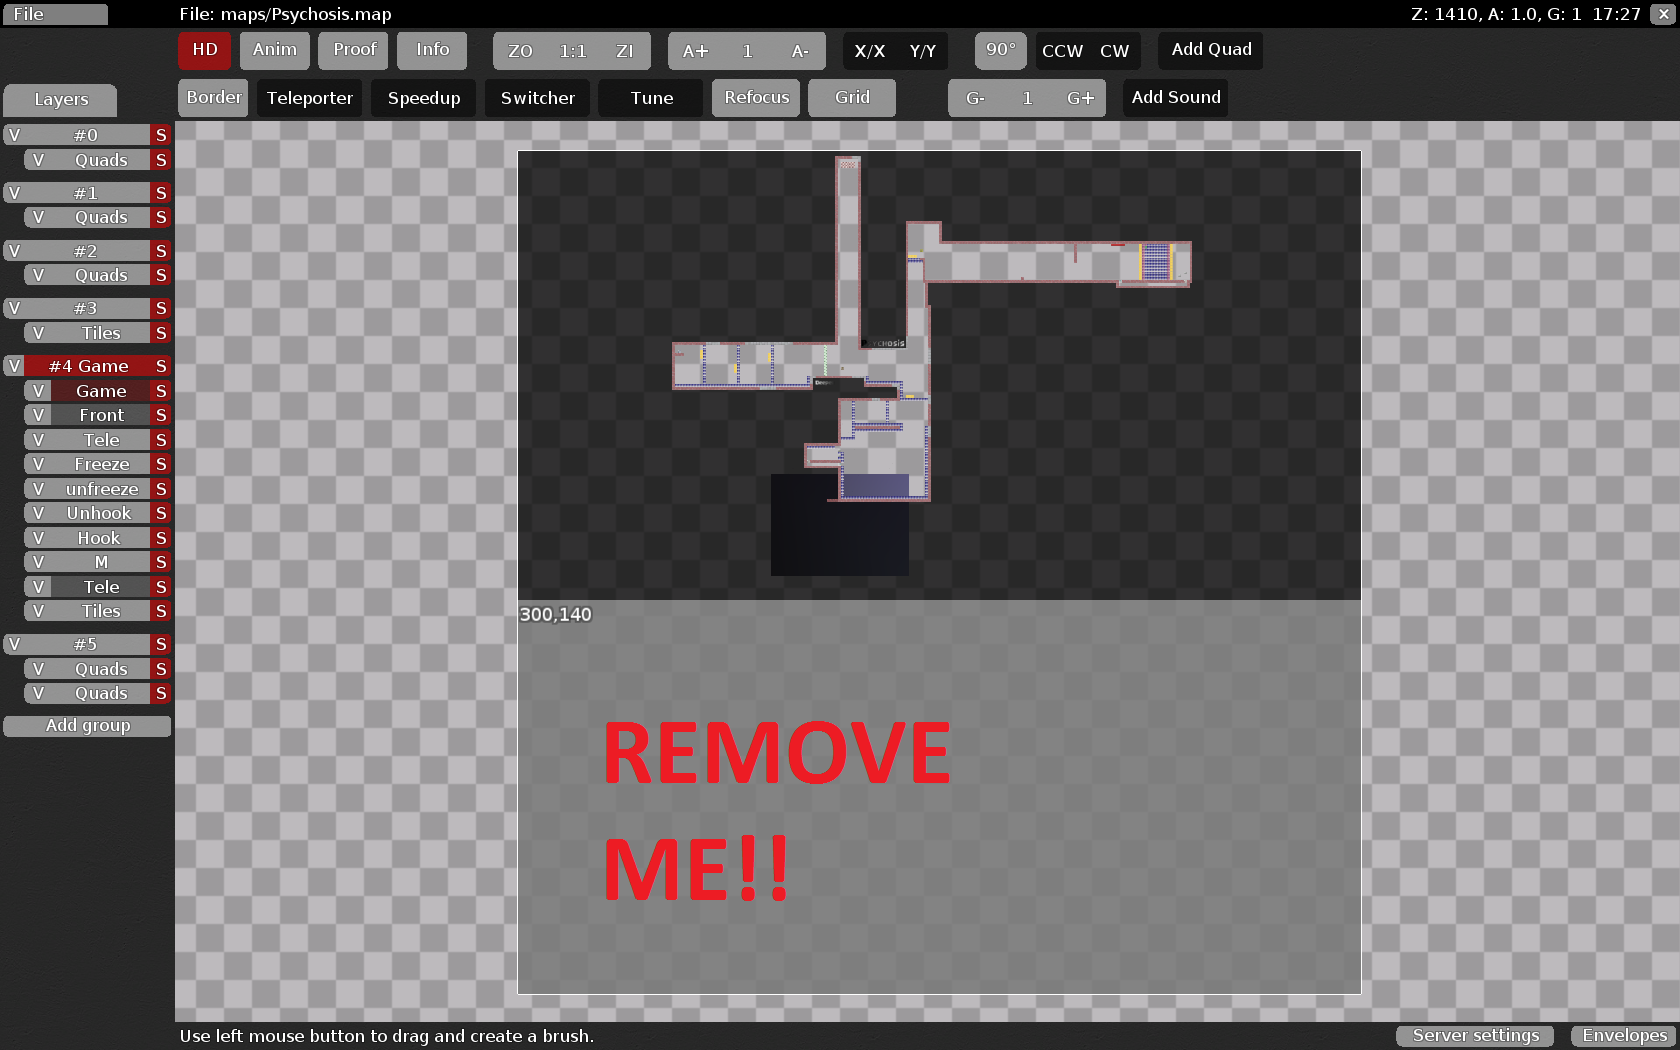Reset zoom with the 1:1 button
The width and height of the screenshot is (1680, 1050).
[572, 51]
